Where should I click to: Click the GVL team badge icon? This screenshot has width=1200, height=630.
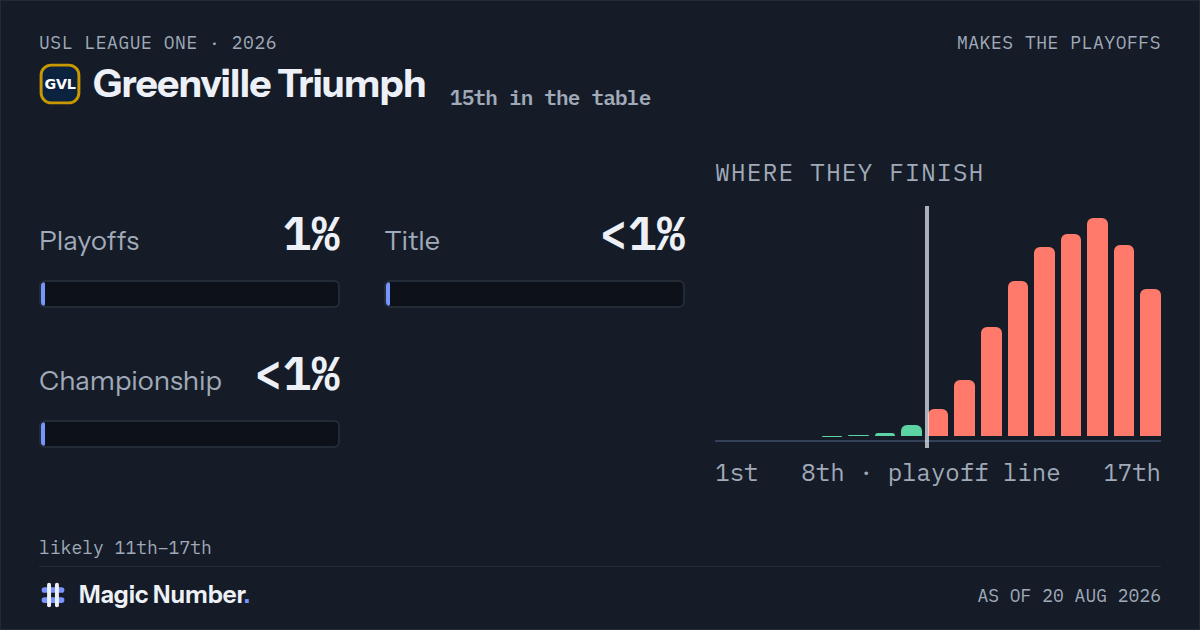click(60, 84)
